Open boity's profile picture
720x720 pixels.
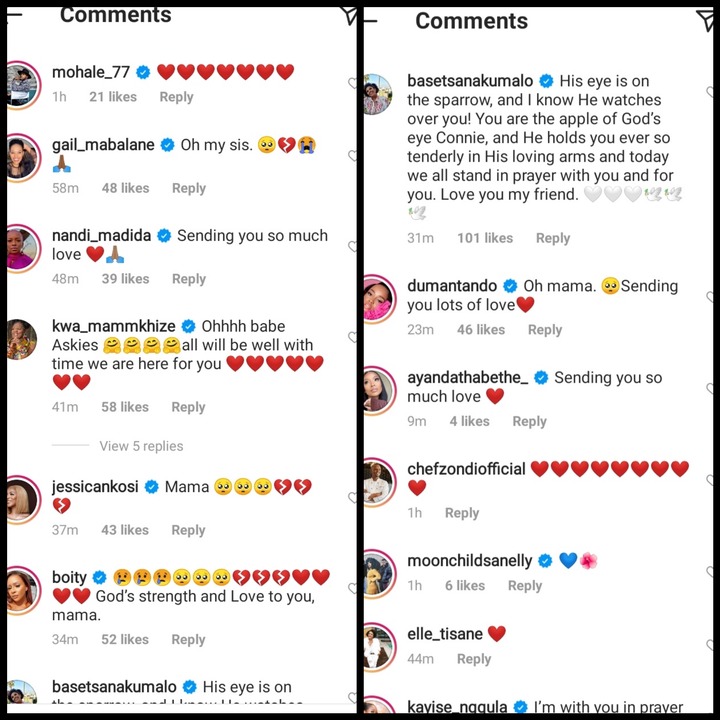pyautogui.click(x=22, y=591)
